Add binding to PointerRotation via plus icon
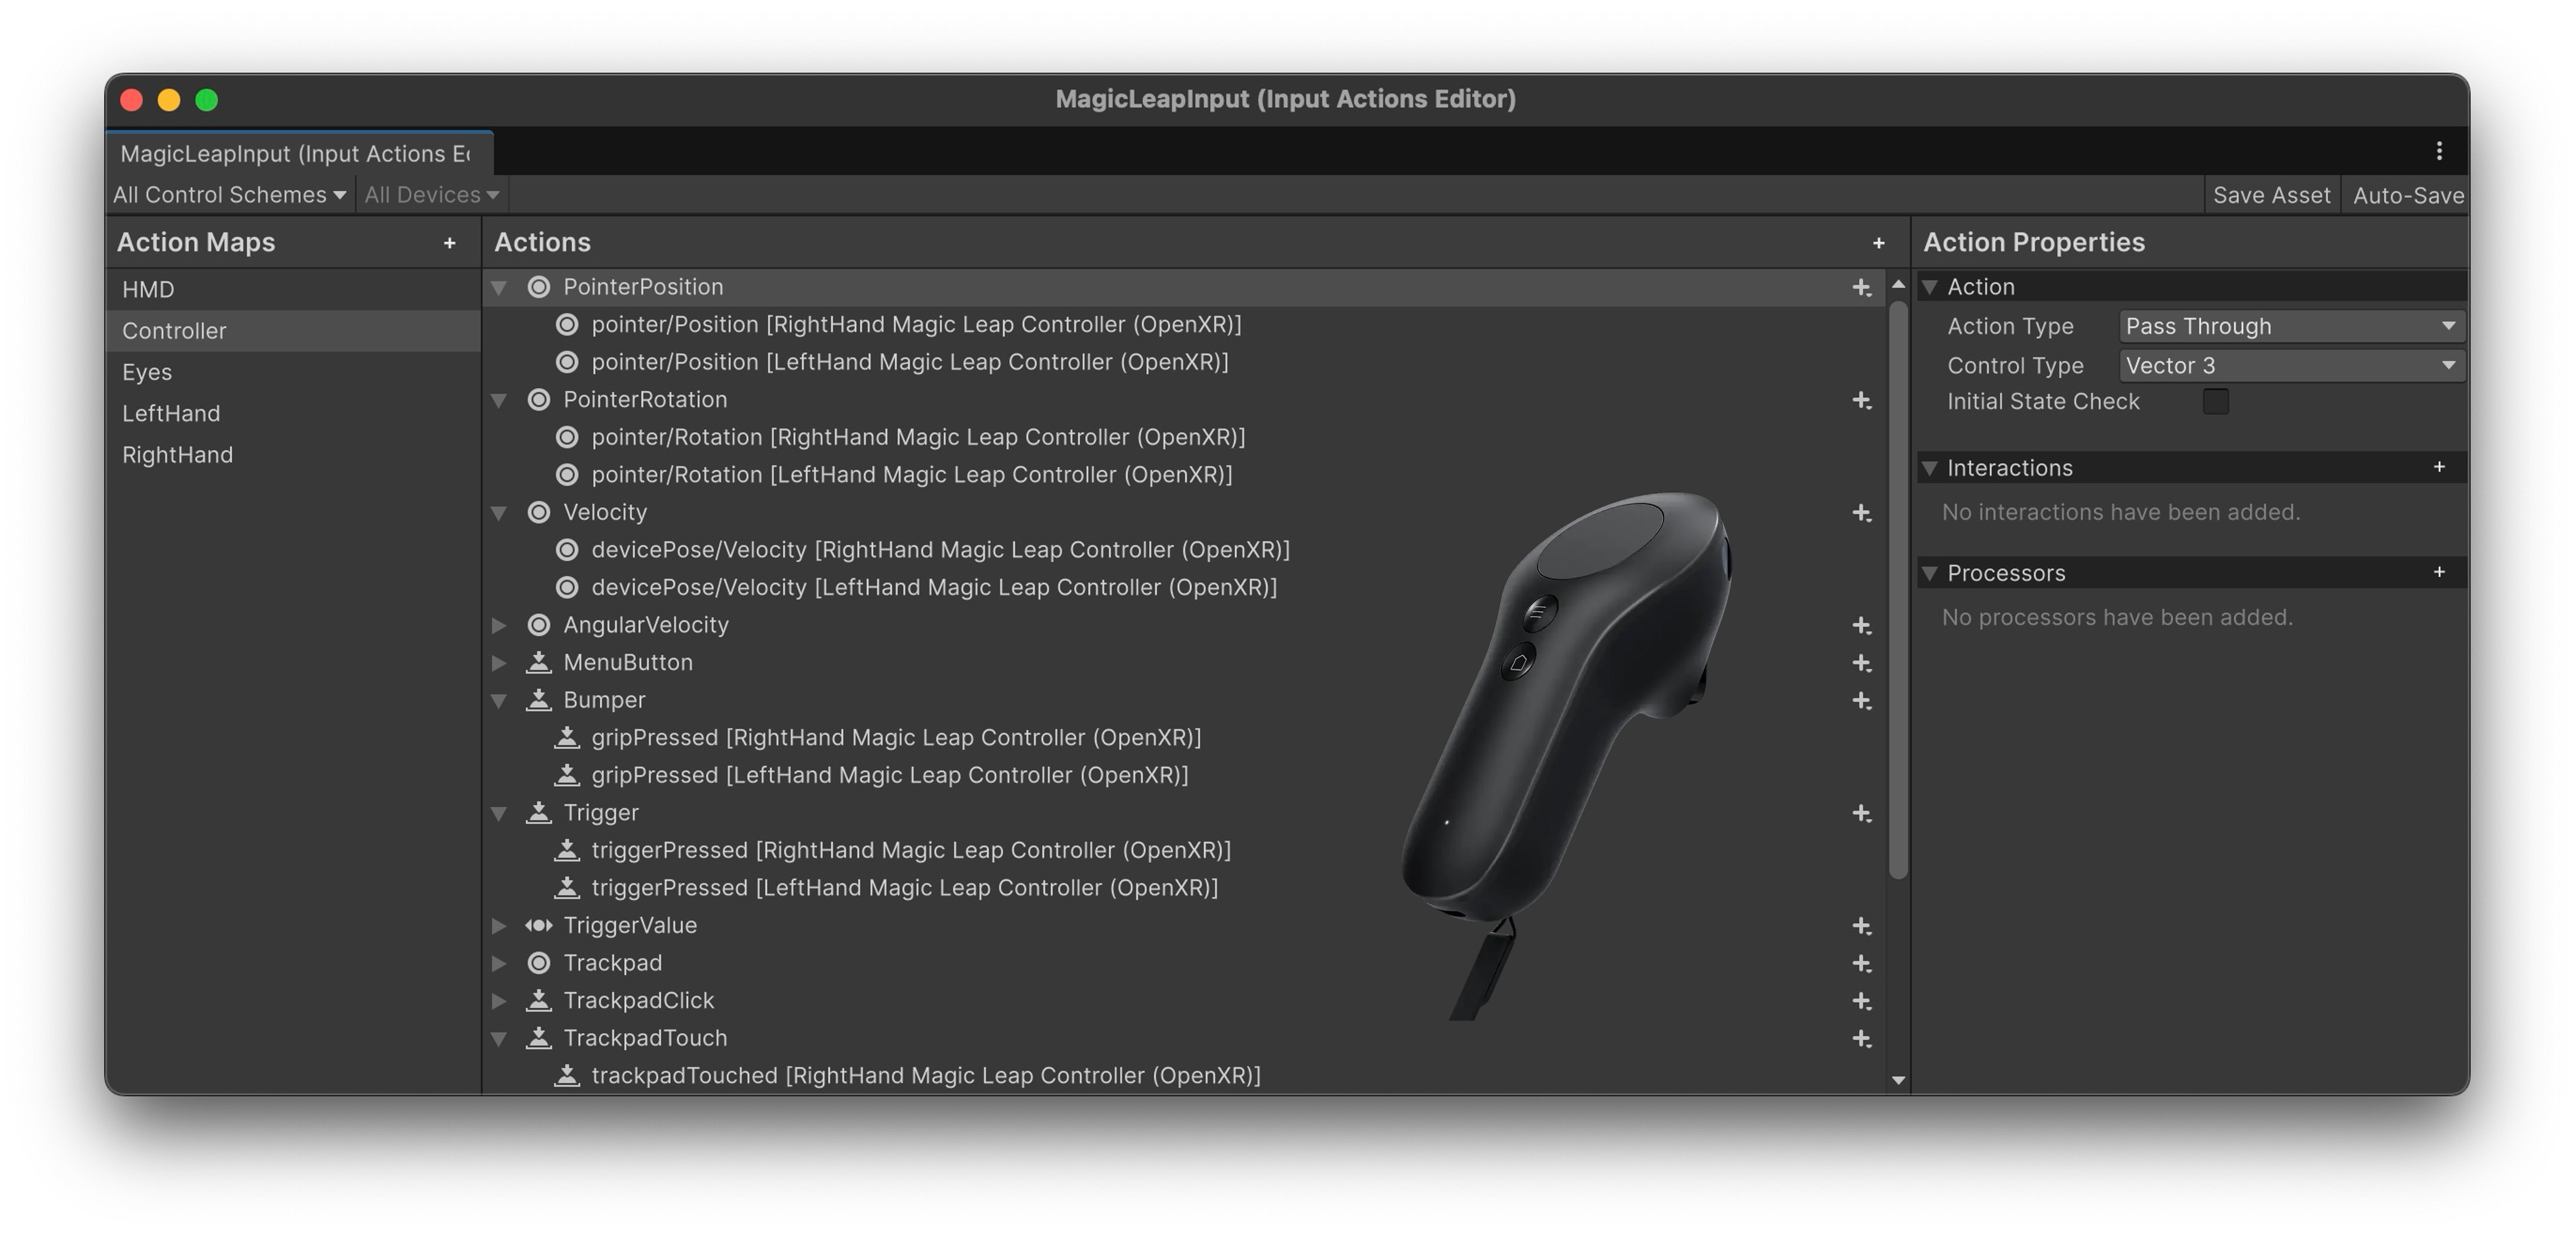 (x=1860, y=400)
